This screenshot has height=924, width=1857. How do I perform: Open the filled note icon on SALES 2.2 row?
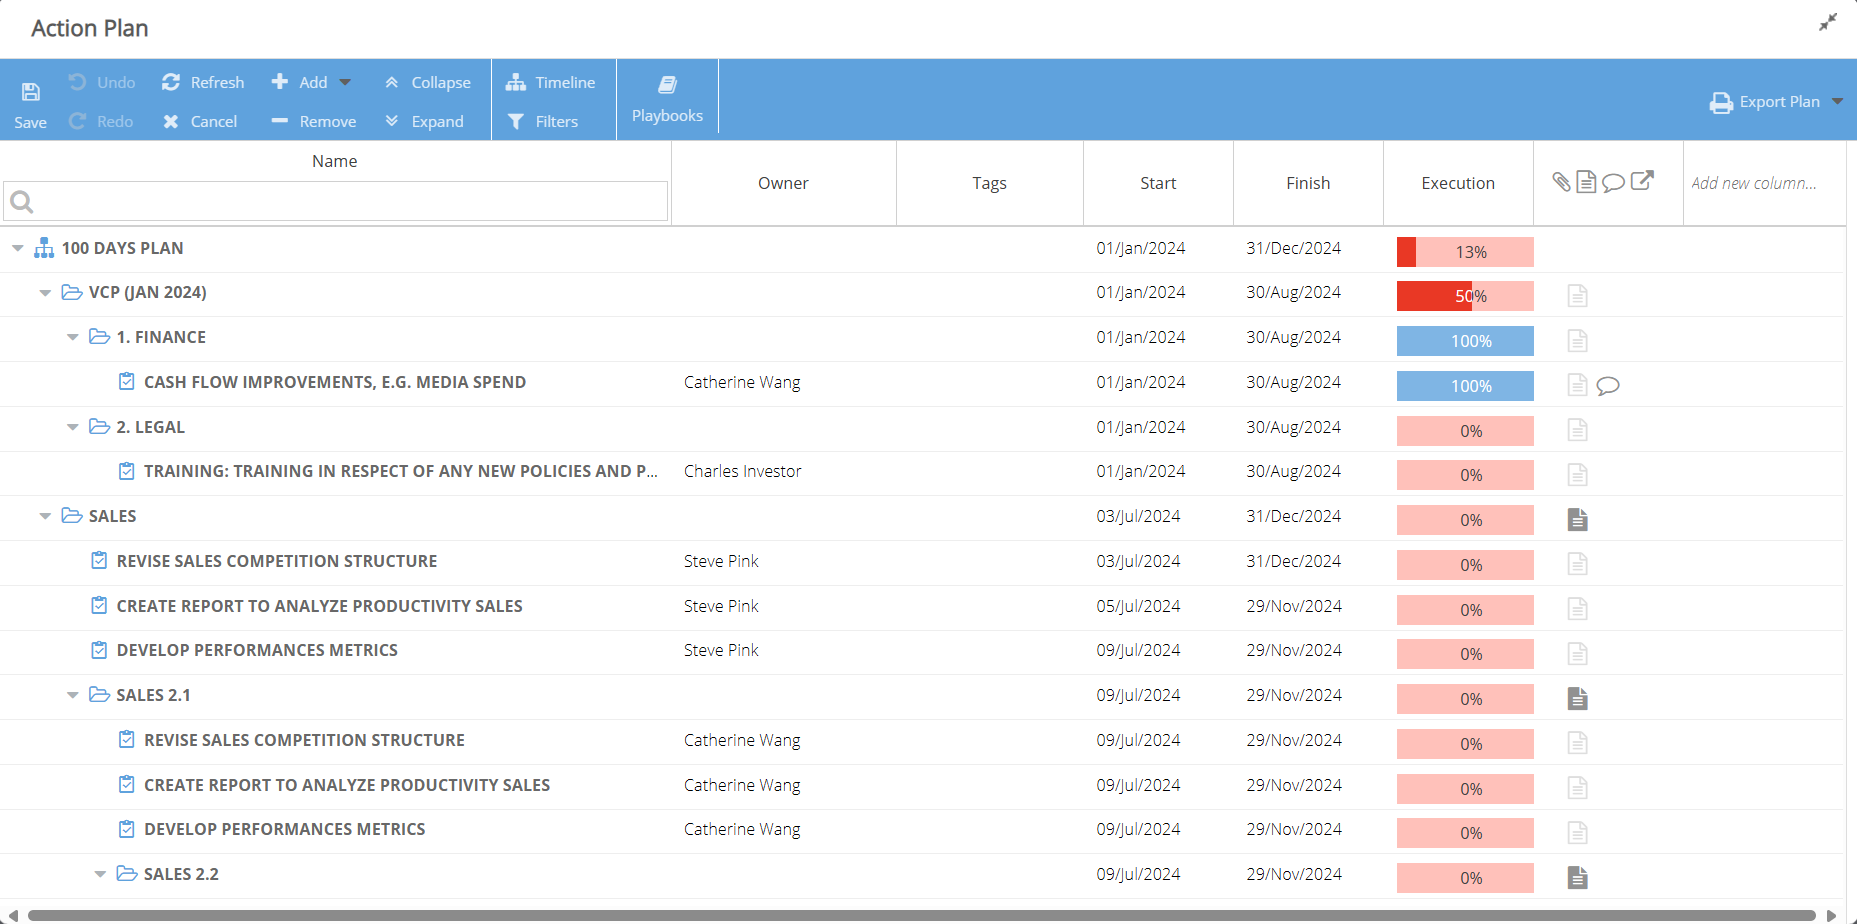1577,877
